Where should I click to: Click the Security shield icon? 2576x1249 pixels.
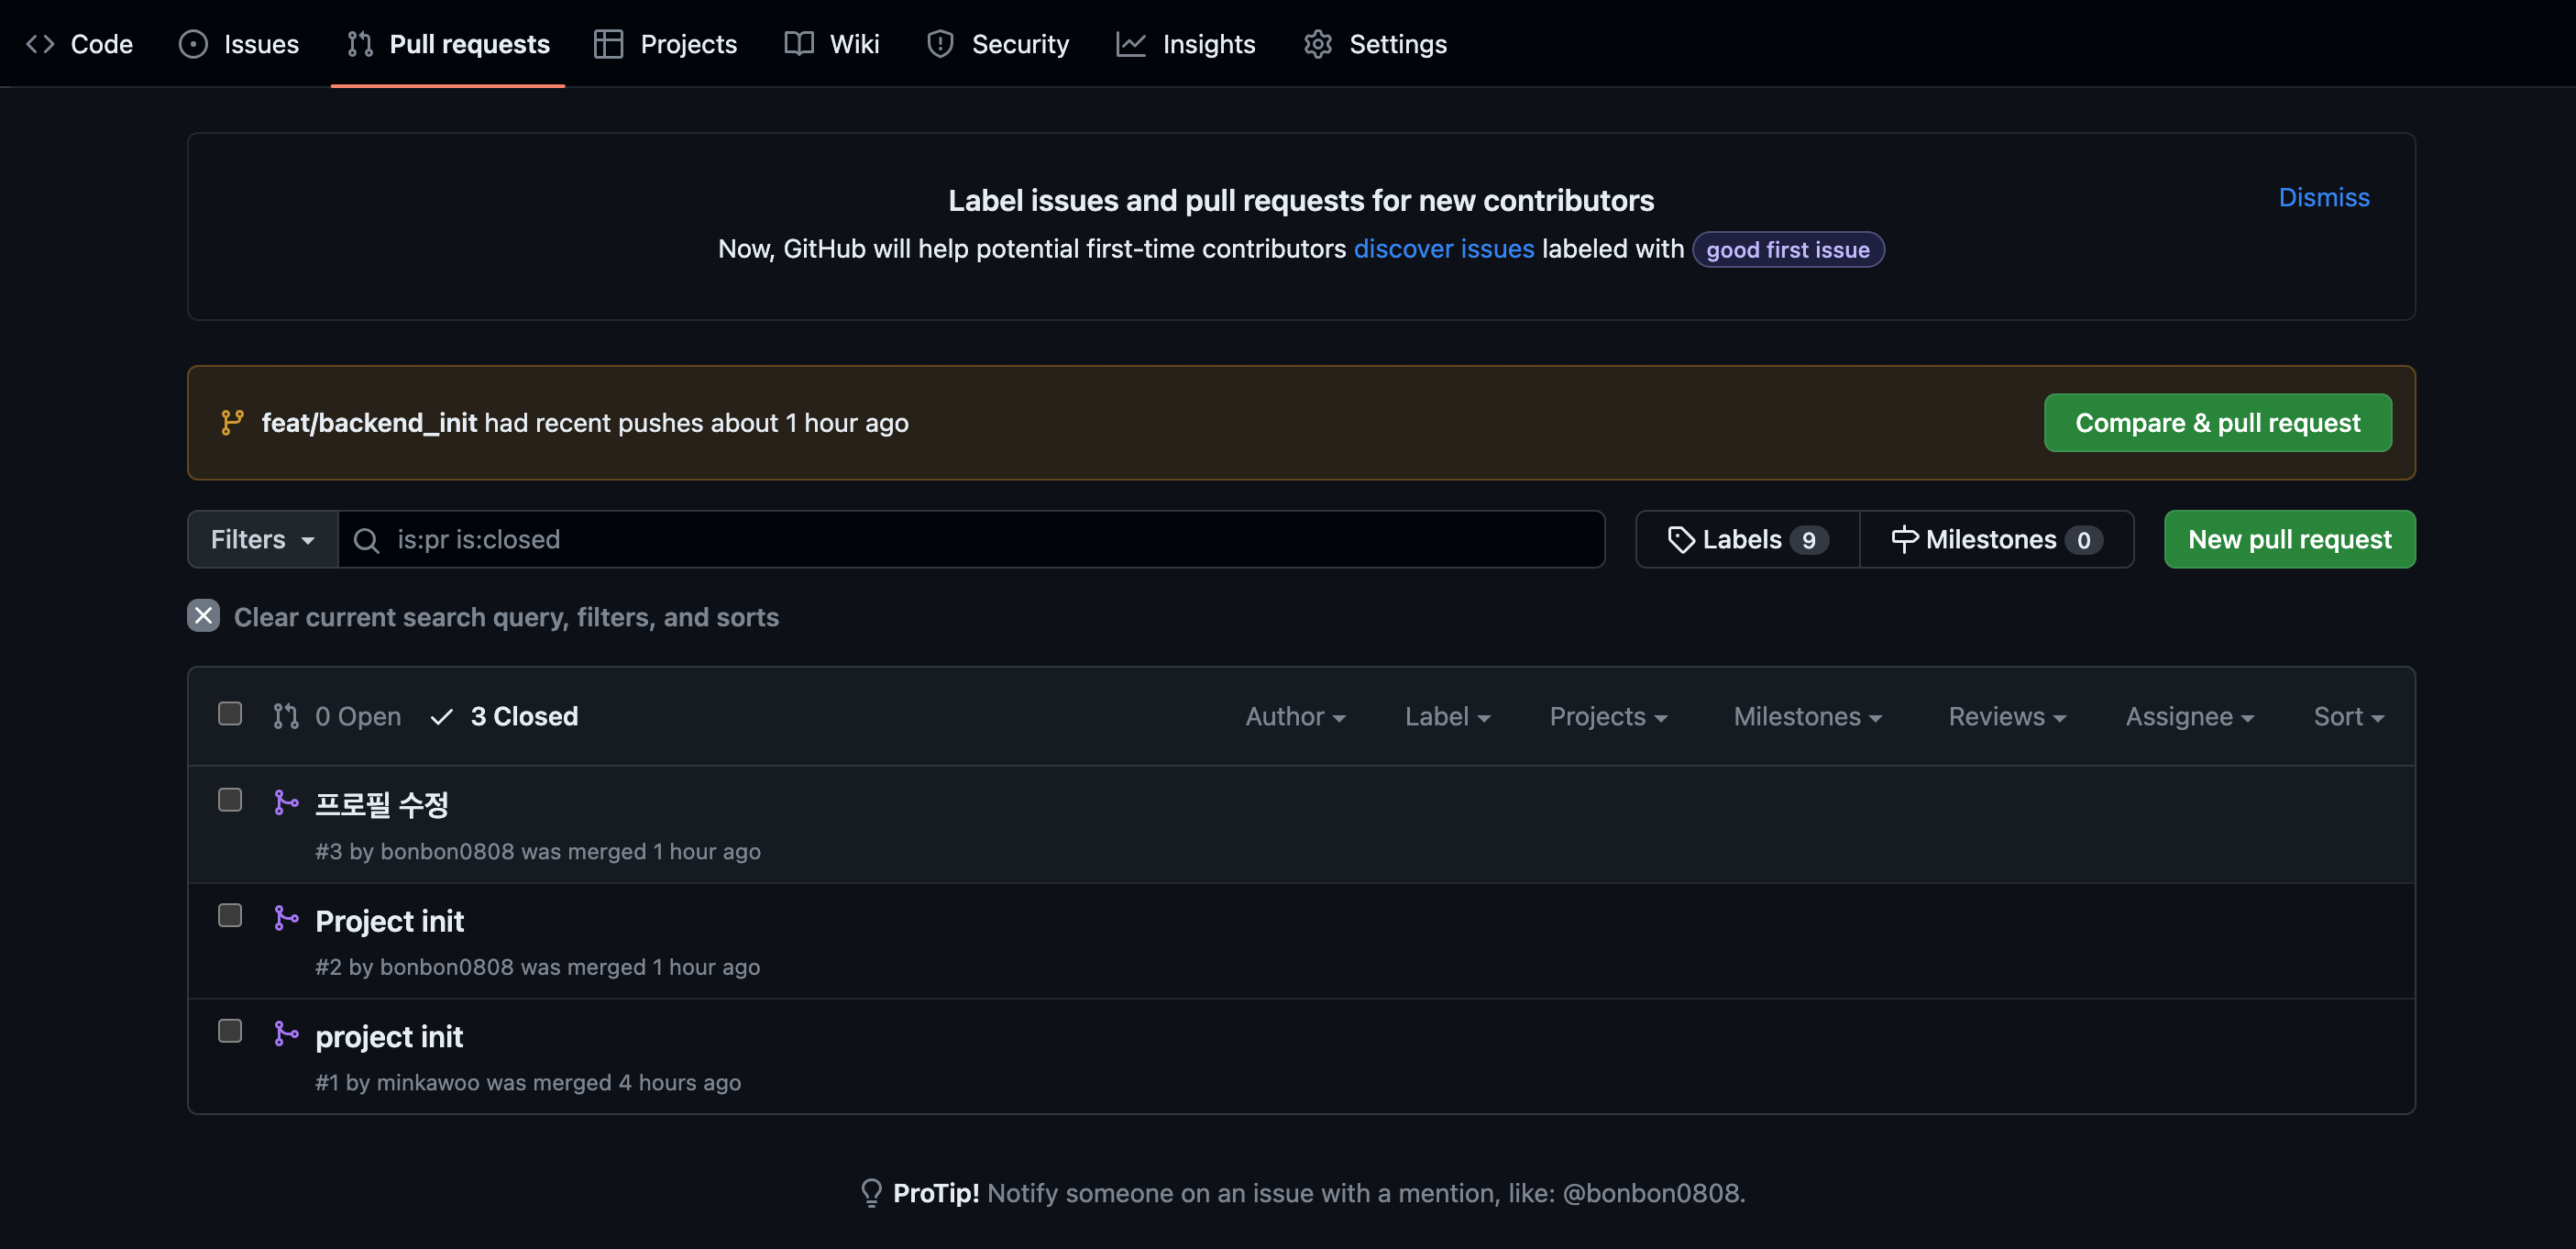pyautogui.click(x=940, y=44)
